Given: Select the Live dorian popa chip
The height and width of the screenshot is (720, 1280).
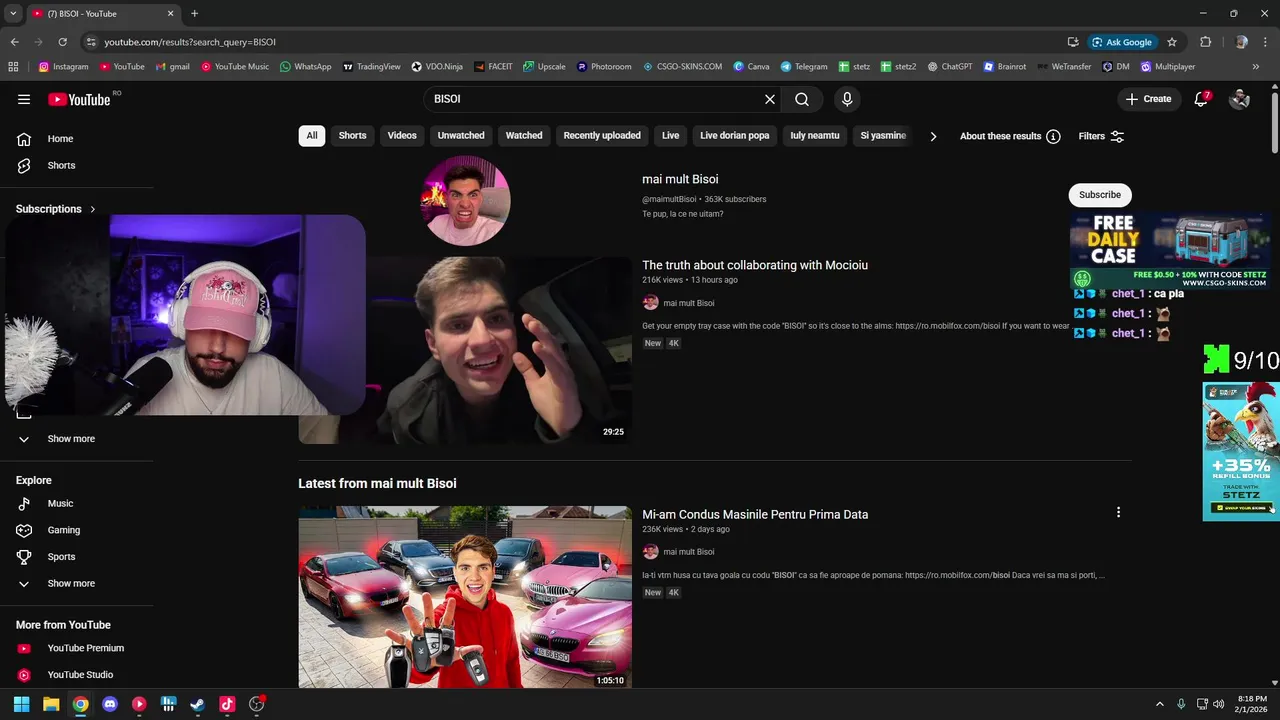Looking at the screenshot, I should [x=735, y=136].
